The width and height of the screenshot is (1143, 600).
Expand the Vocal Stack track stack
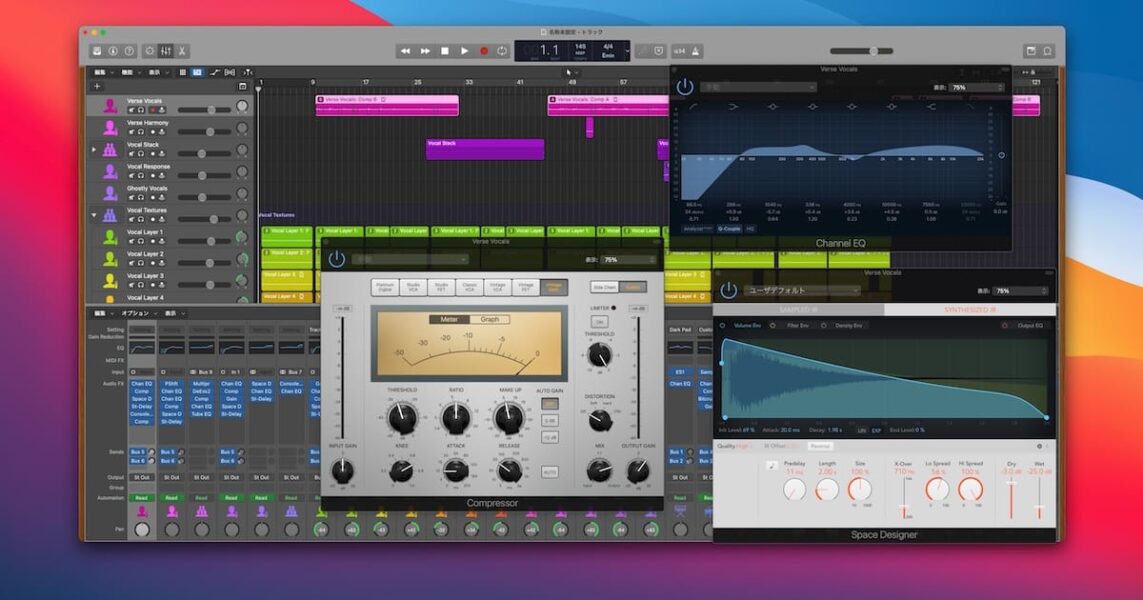[93, 149]
